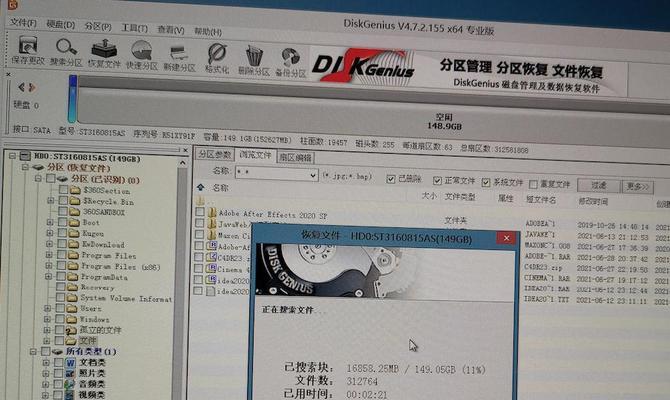Sort by the 短文件名 column header

click(x=541, y=200)
